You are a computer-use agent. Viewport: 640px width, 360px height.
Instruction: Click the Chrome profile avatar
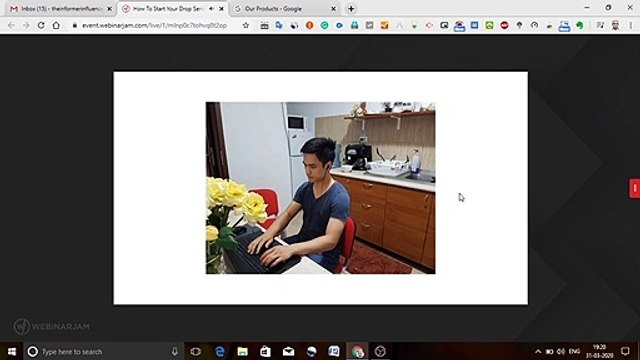[615, 25]
